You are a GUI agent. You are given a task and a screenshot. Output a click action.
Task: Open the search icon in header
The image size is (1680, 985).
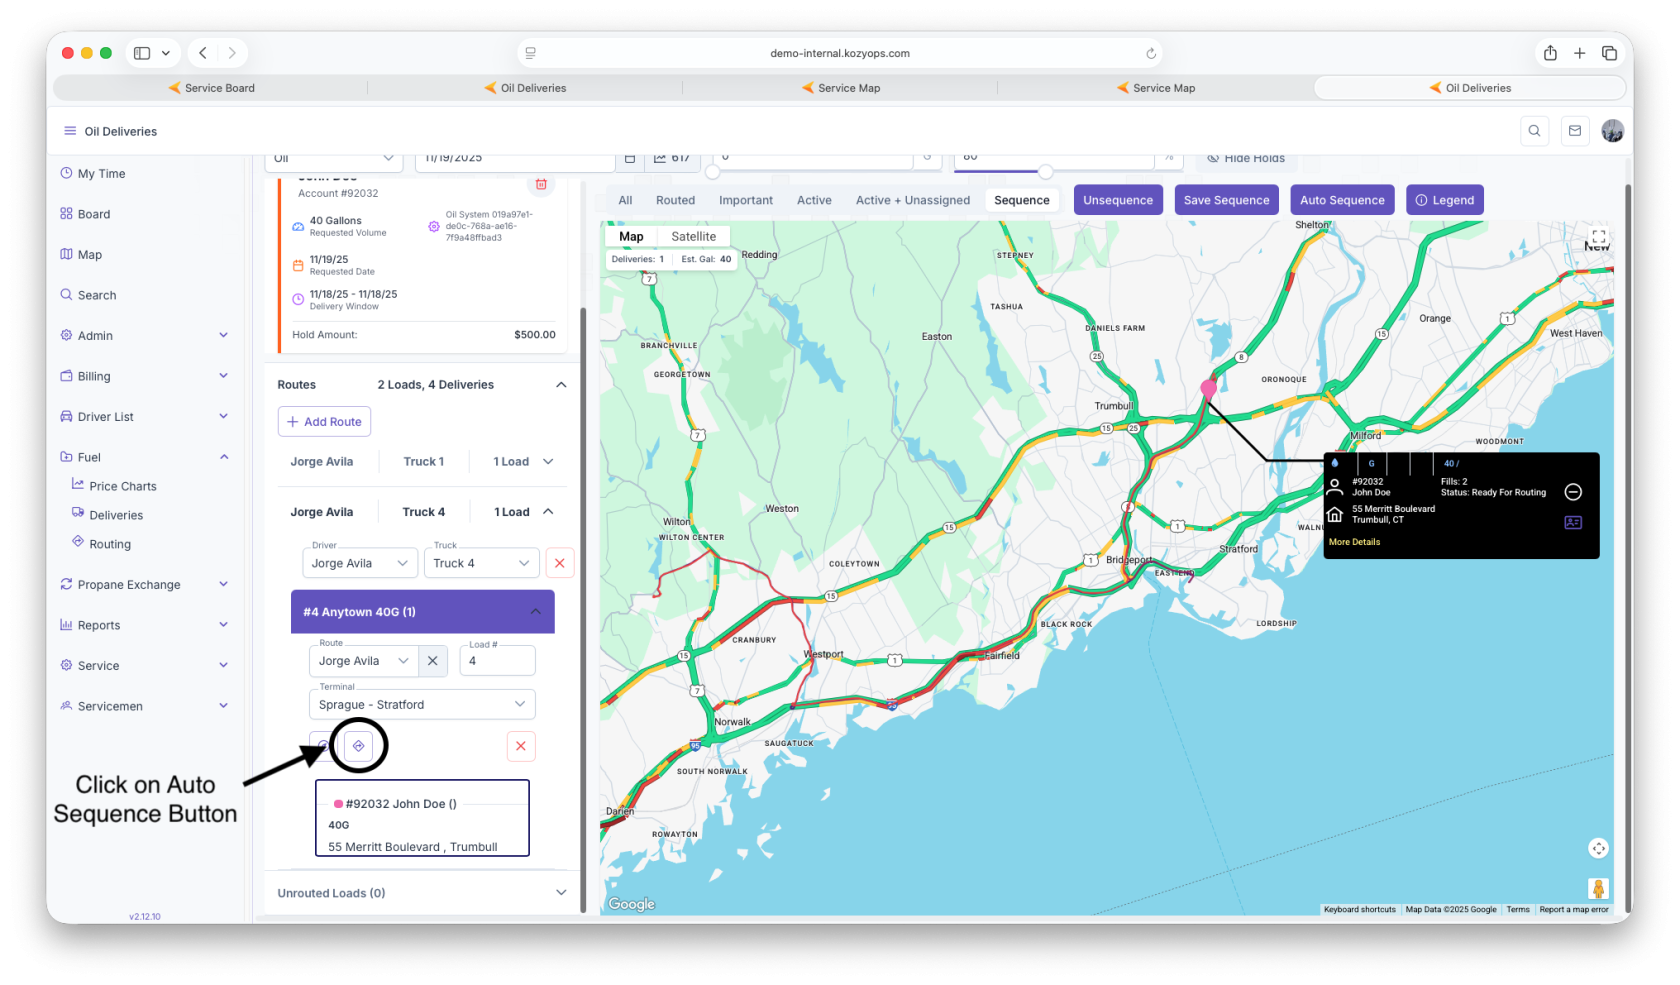coord(1534,131)
